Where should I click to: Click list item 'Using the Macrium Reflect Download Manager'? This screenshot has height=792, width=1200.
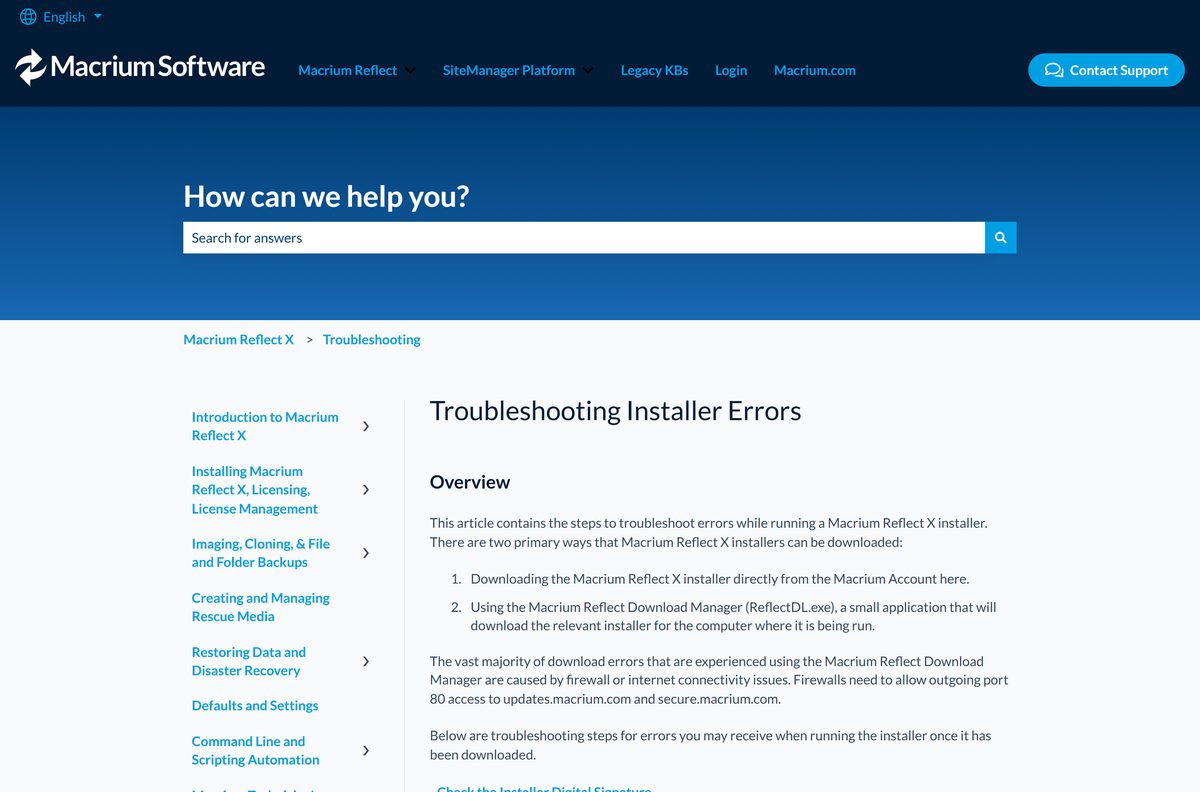click(733, 616)
